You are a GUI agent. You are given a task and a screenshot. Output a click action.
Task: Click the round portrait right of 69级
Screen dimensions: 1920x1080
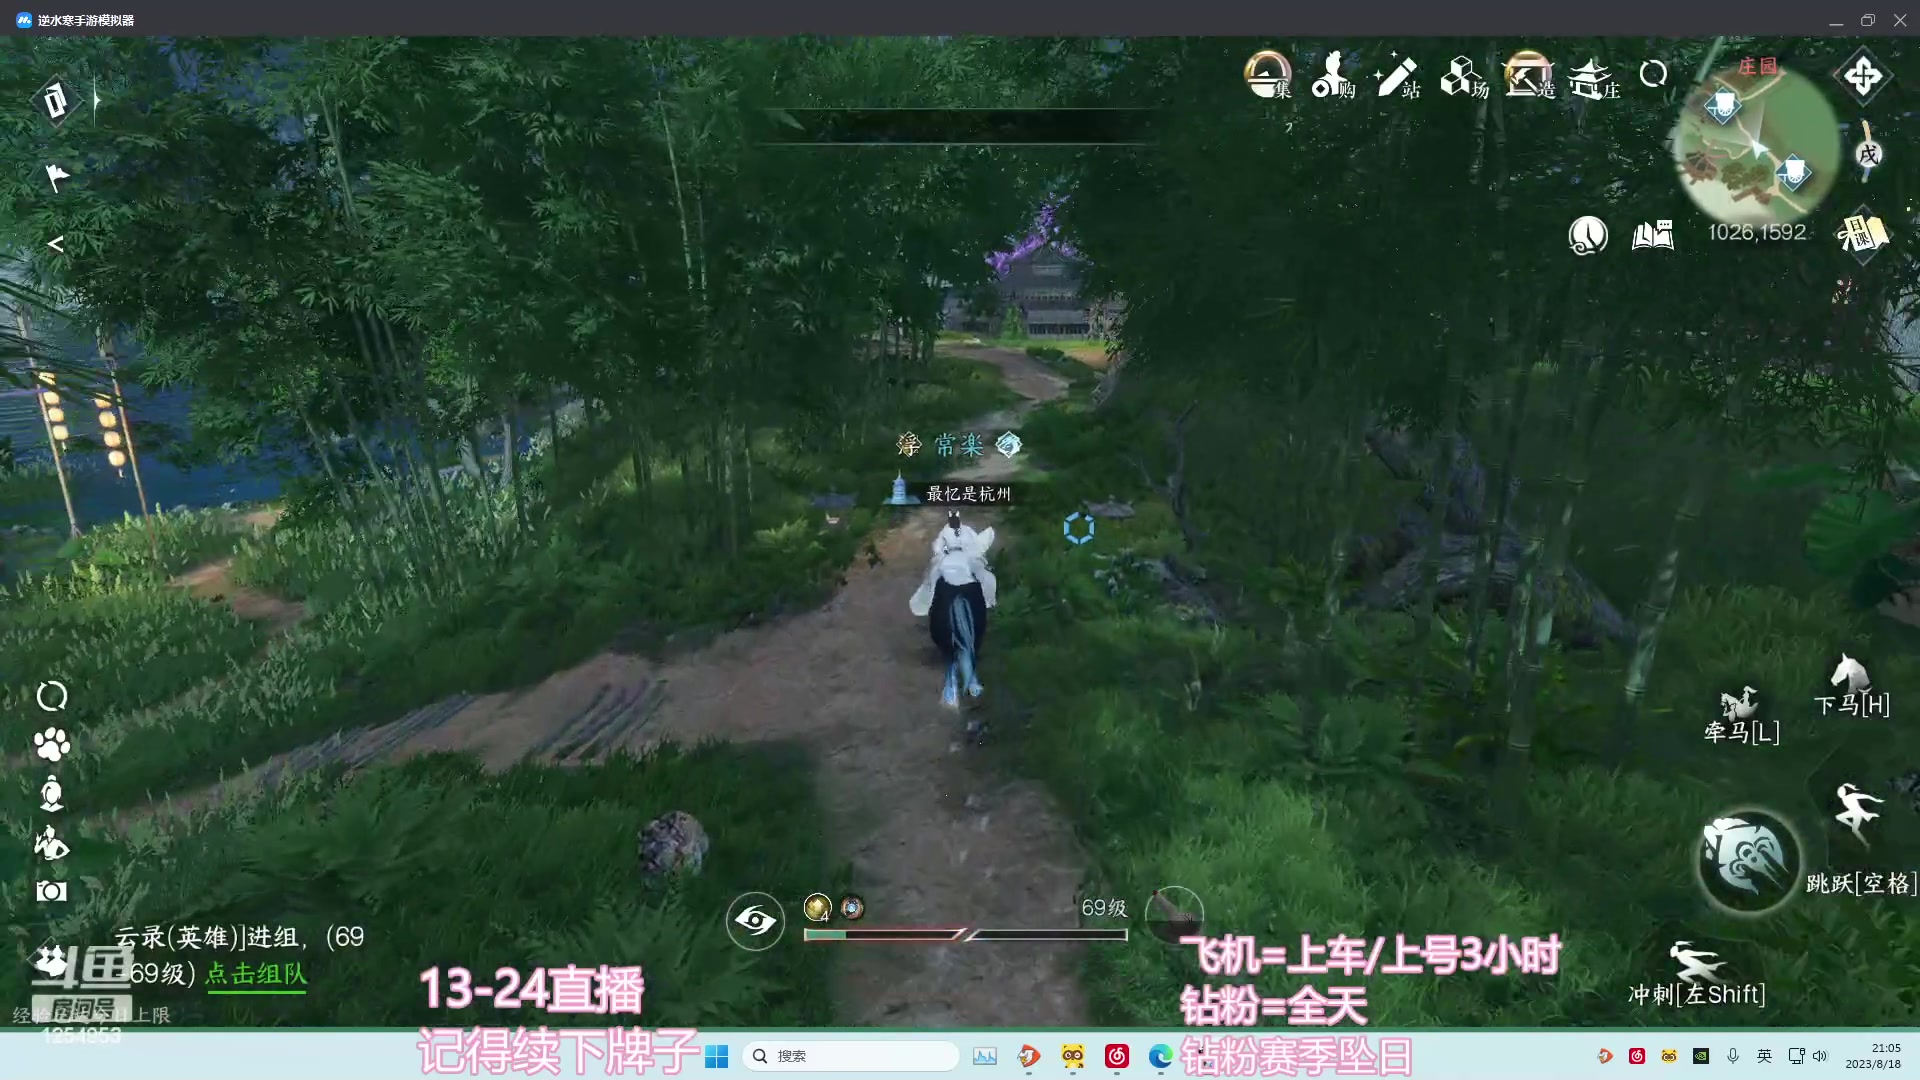point(1173,915)
